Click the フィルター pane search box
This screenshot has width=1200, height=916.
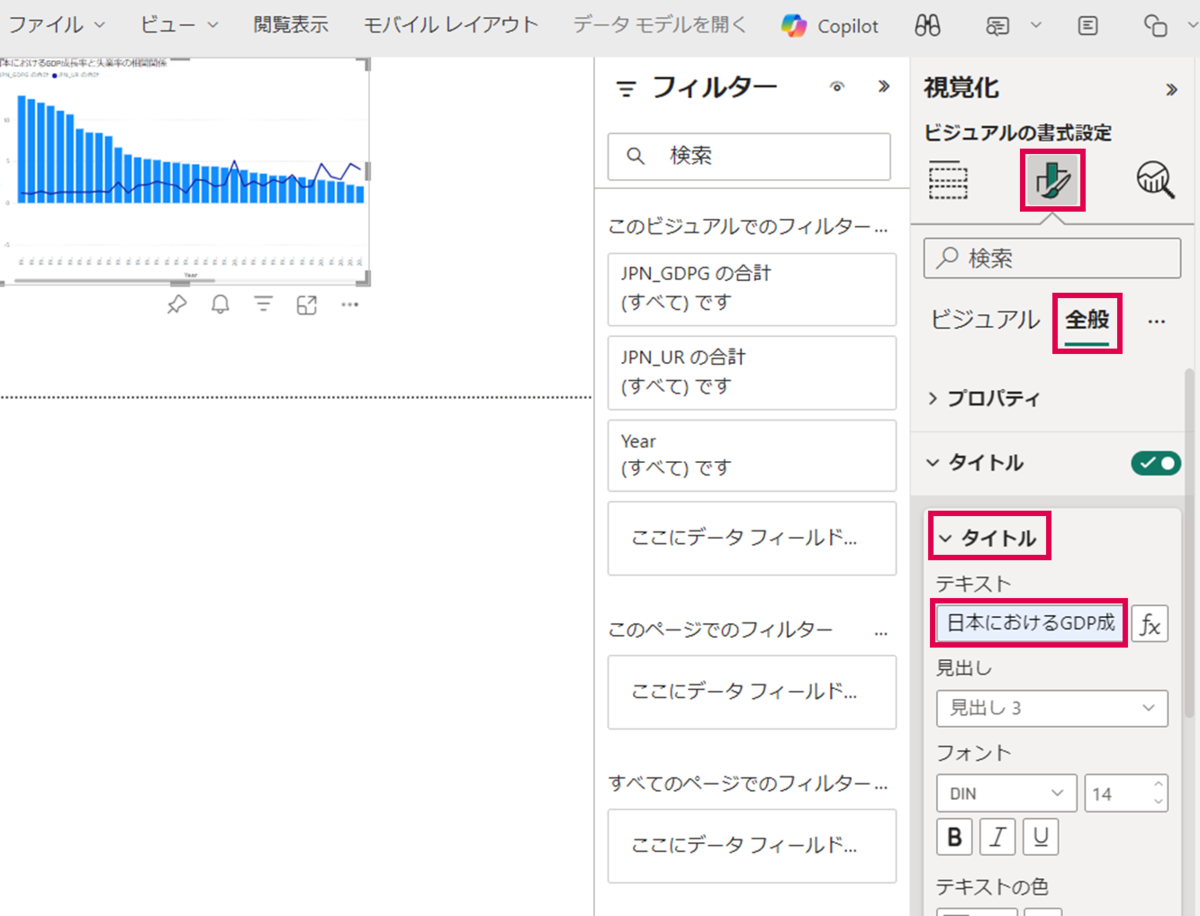[x=749, y=156]
